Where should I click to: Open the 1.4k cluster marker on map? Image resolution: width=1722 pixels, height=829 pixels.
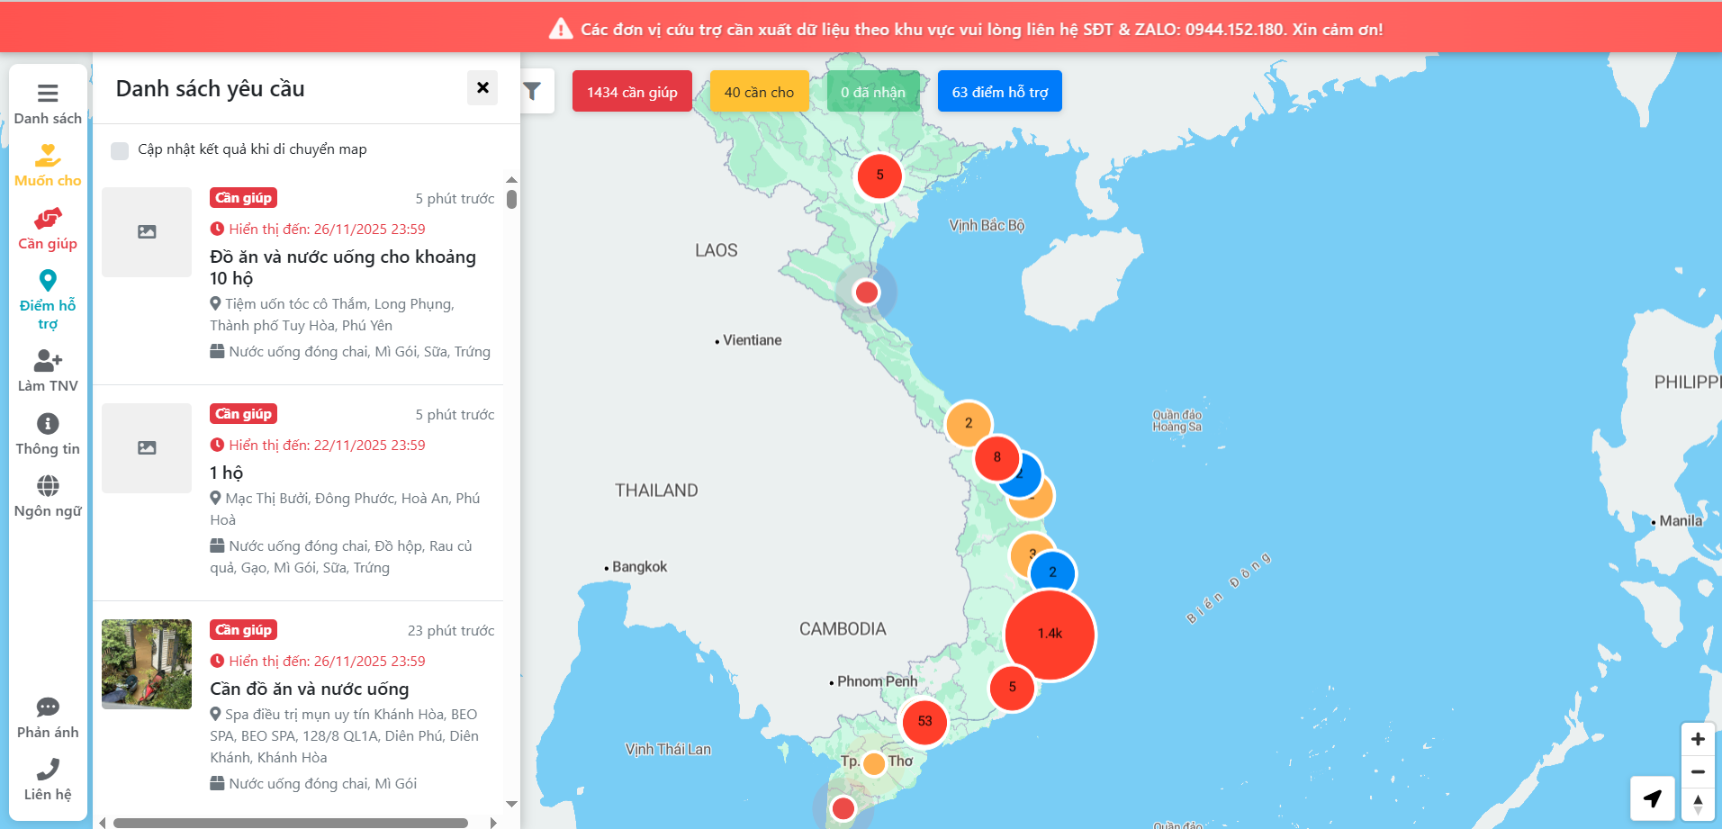[1050, 634]
